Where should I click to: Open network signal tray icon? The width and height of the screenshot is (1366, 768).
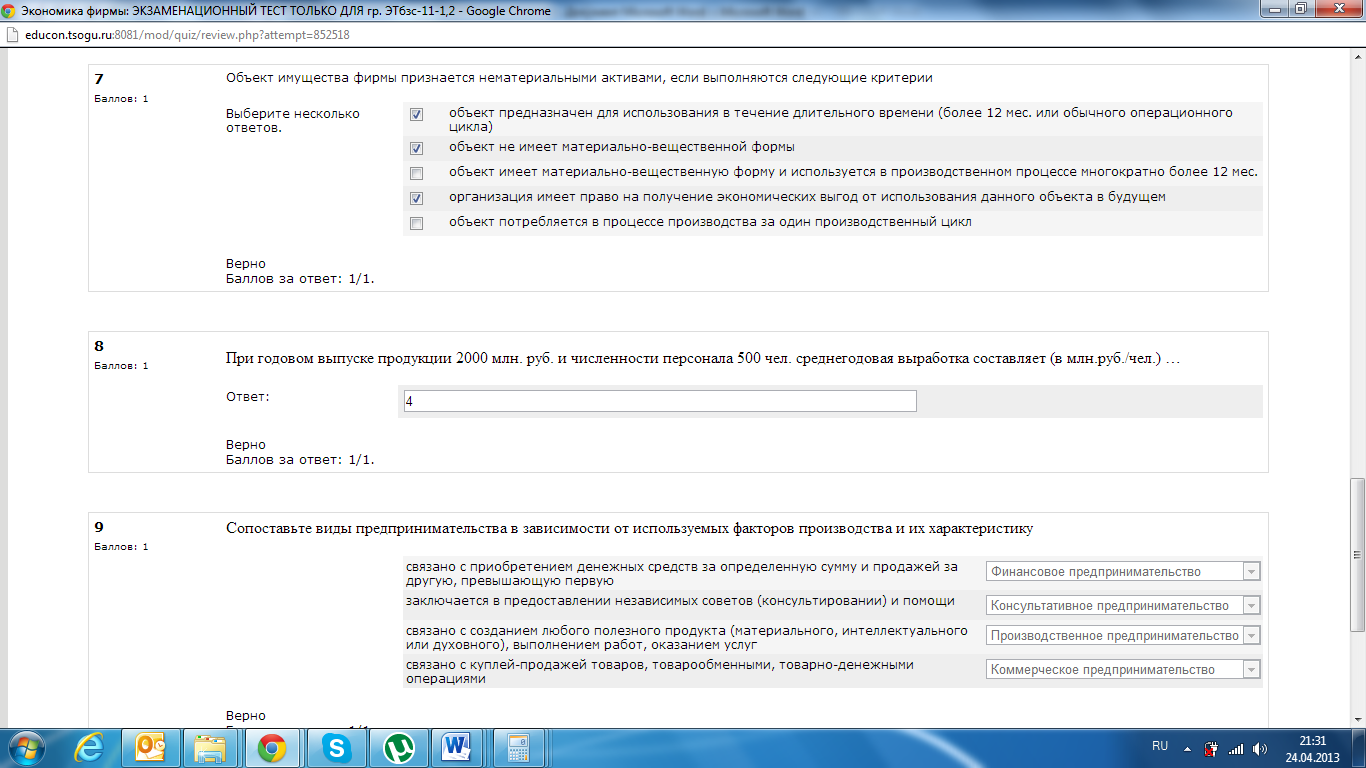1236,748
